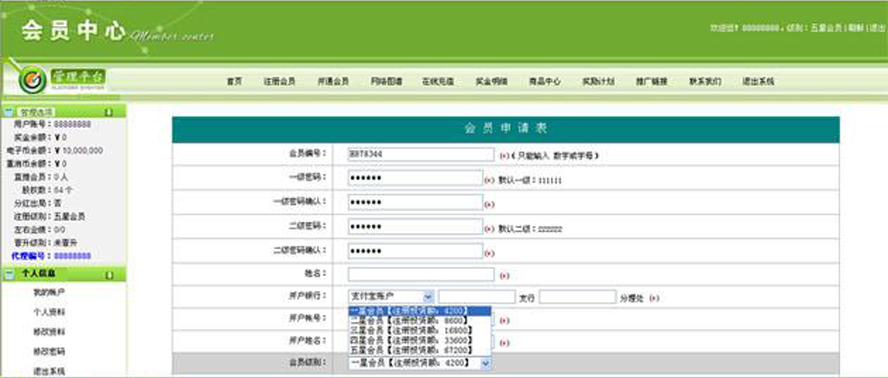The width and height of the screenshot is (888, 378).
Task: Click the 注册级别 五星会员 row in the sidebar
Action: coord(49,216)
